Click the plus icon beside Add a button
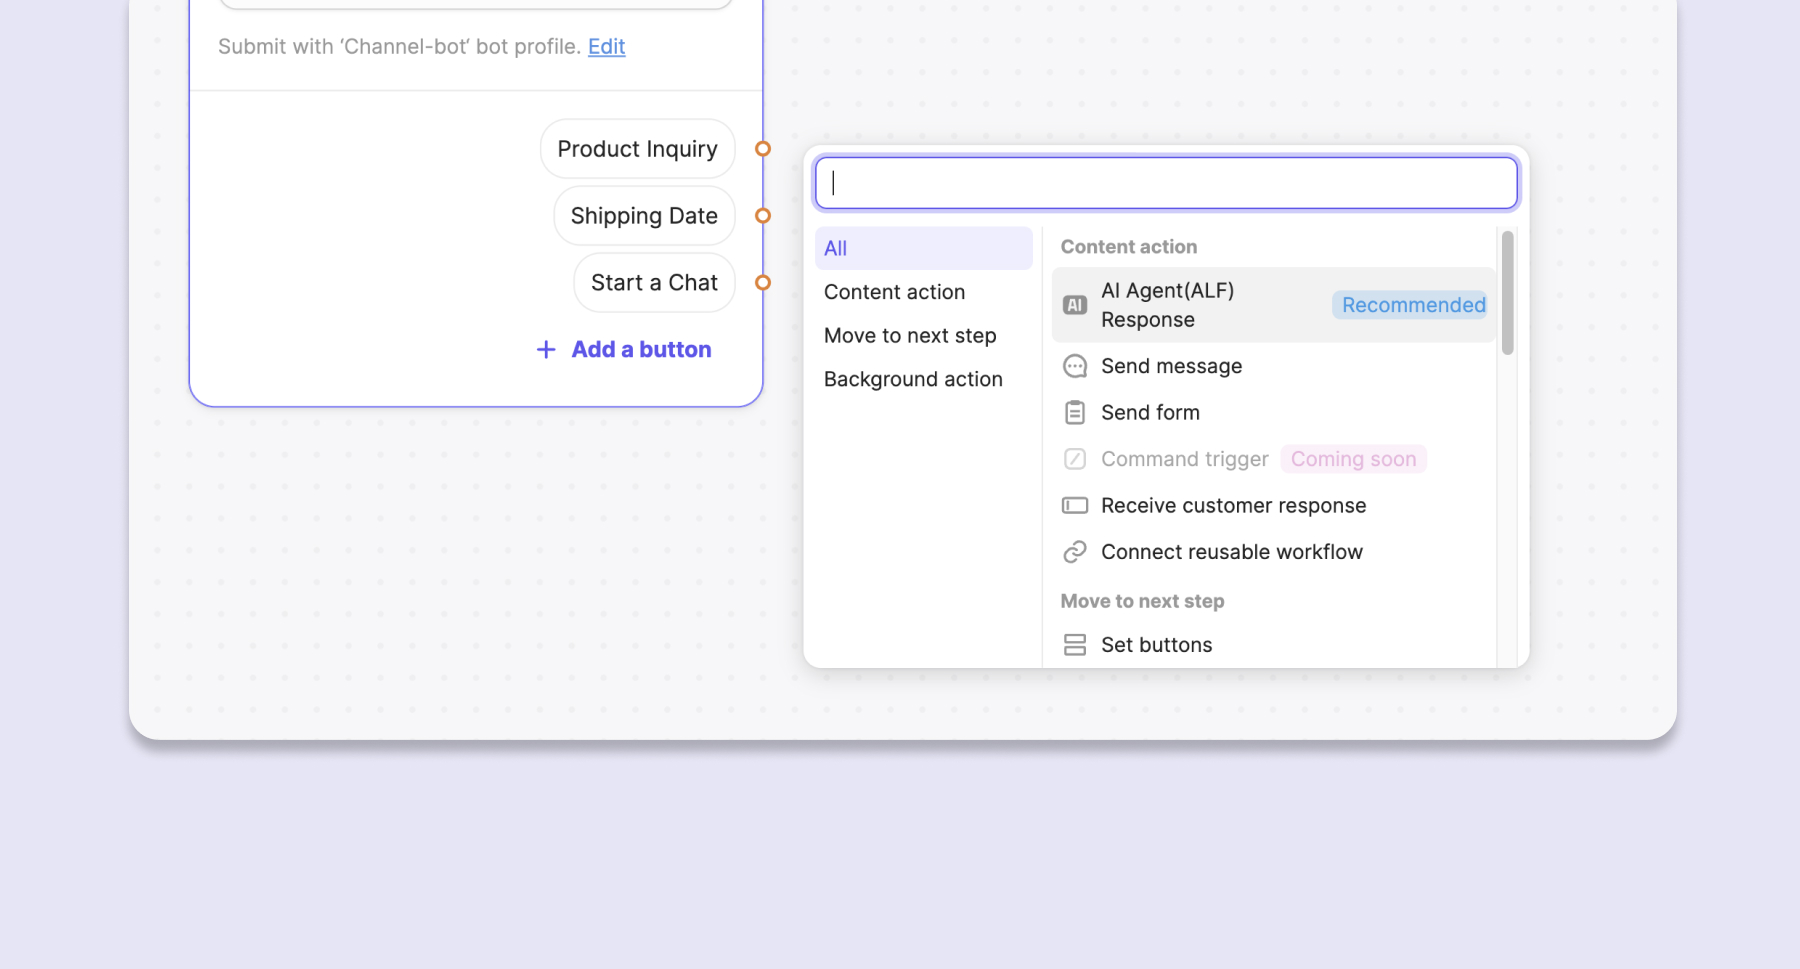 click(546, 349)
